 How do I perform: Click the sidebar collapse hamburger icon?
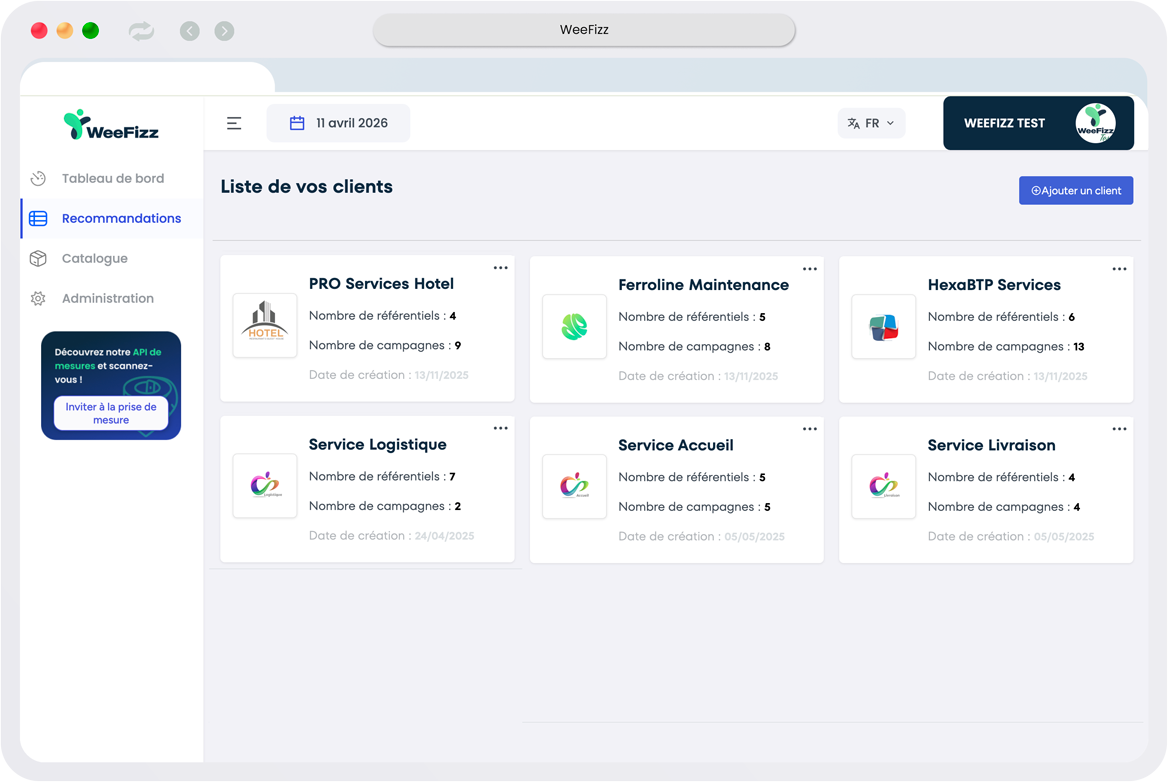click(x=233, y=123)
